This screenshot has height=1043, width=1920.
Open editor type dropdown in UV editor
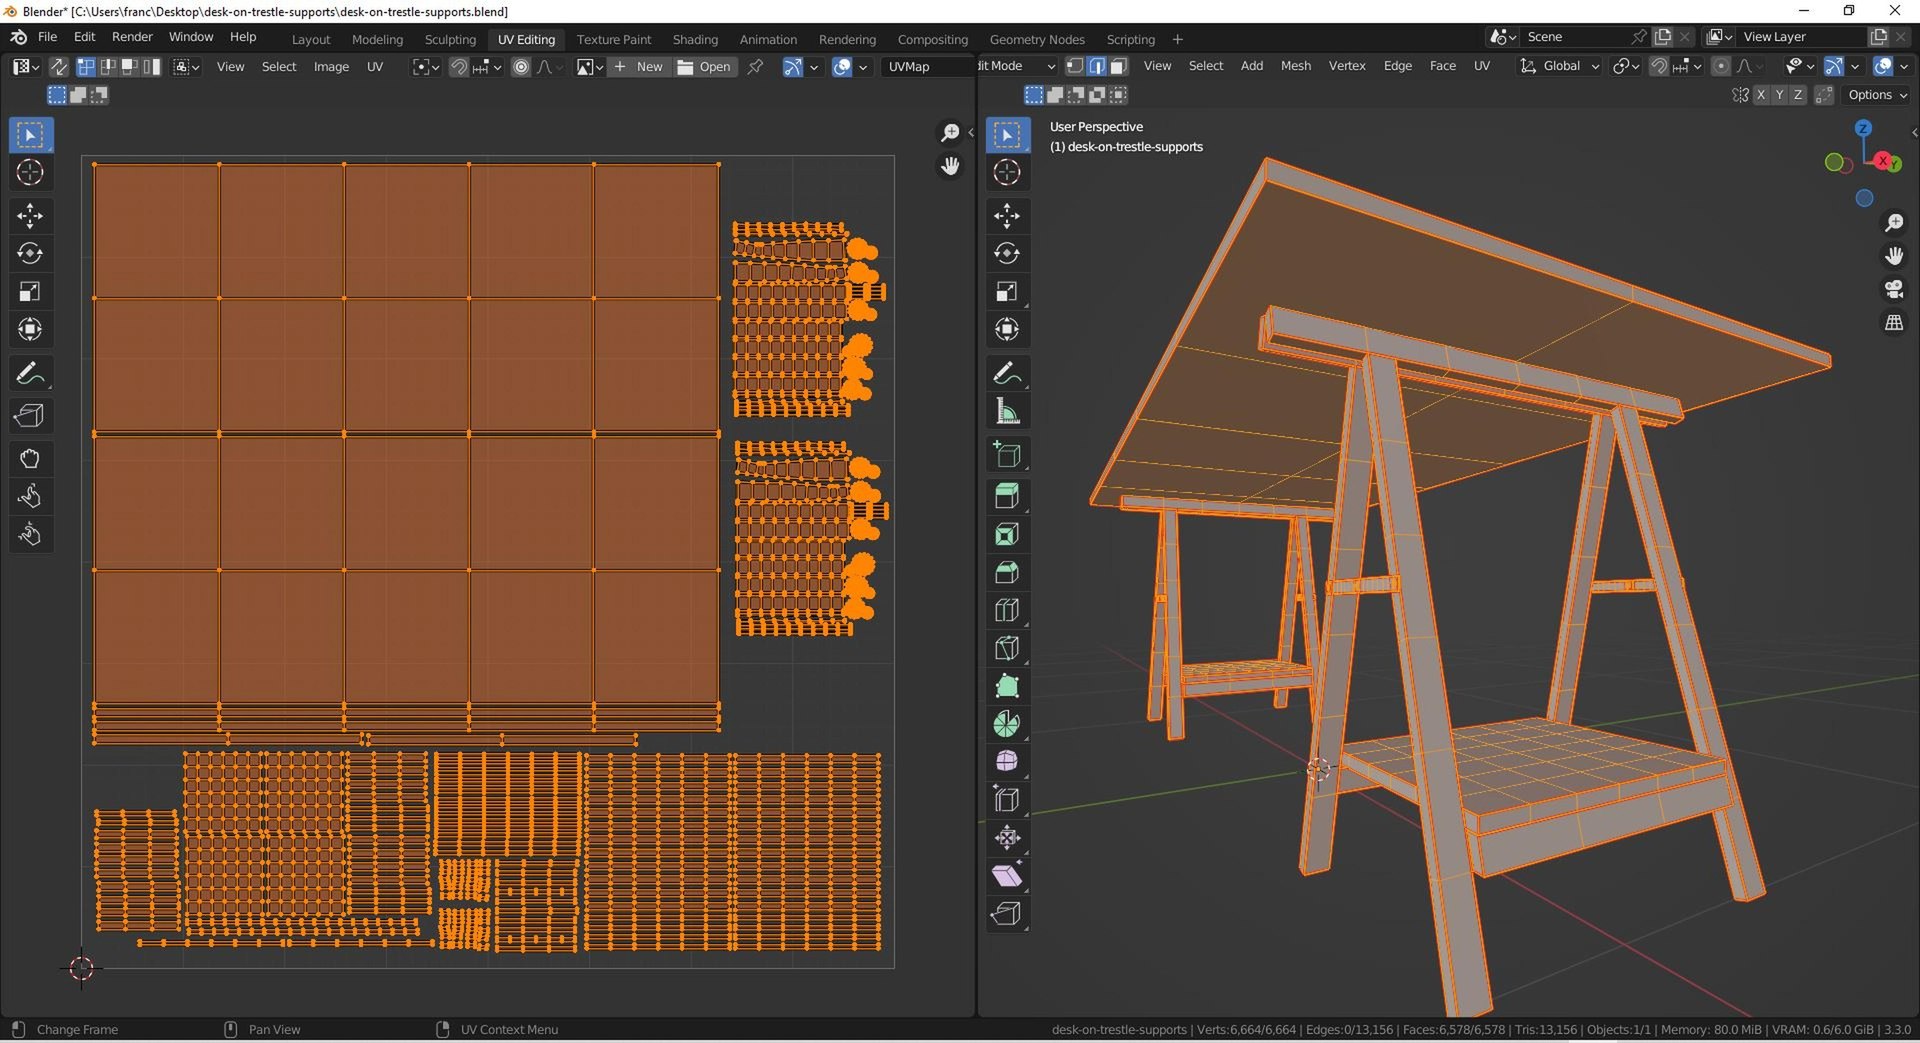25,67
